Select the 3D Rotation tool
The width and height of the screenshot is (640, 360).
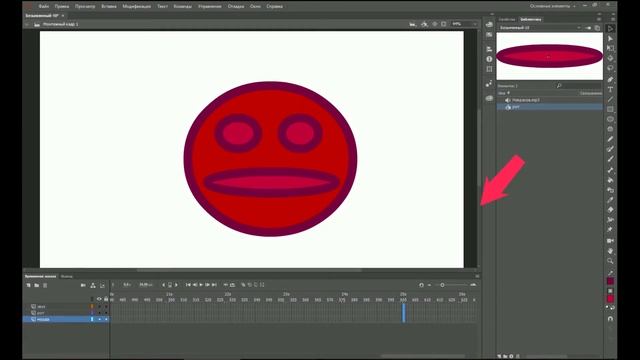coord(610,58)
